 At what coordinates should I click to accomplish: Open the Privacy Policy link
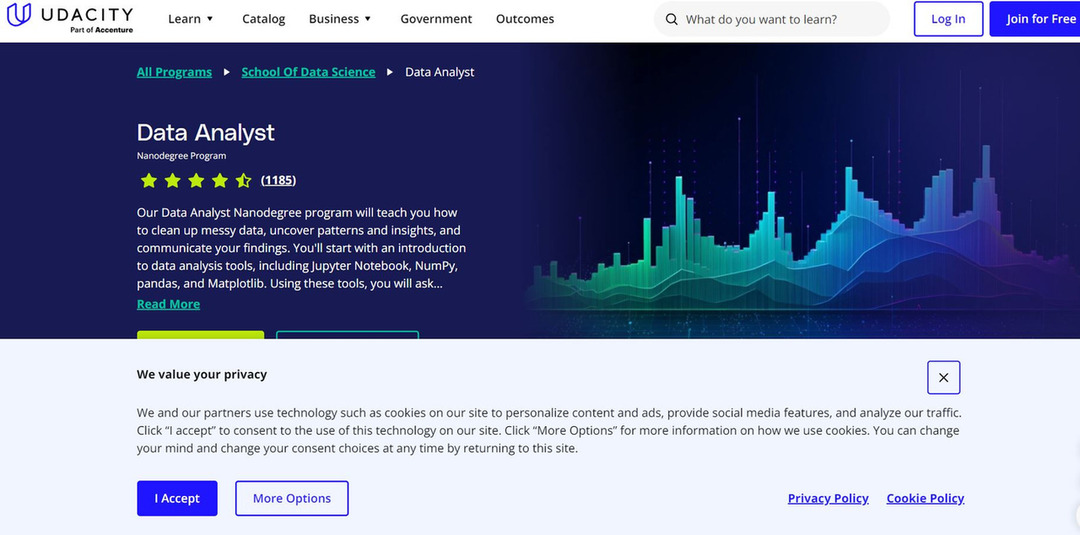pyautogui.click(x=828, y=499)
